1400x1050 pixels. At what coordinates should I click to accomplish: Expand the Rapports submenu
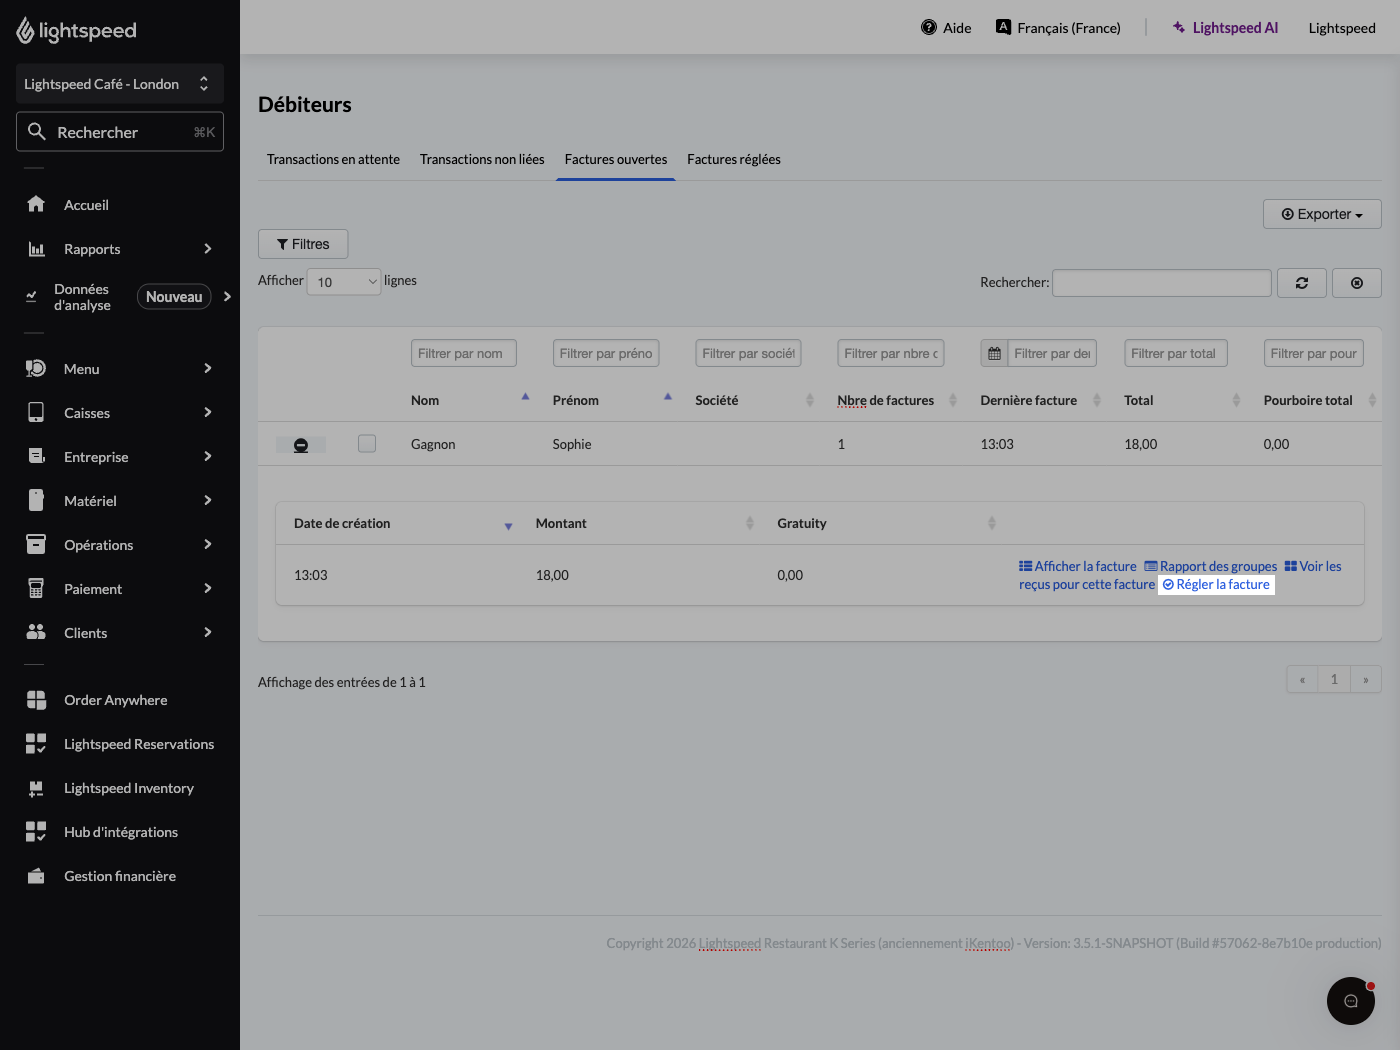208,249
